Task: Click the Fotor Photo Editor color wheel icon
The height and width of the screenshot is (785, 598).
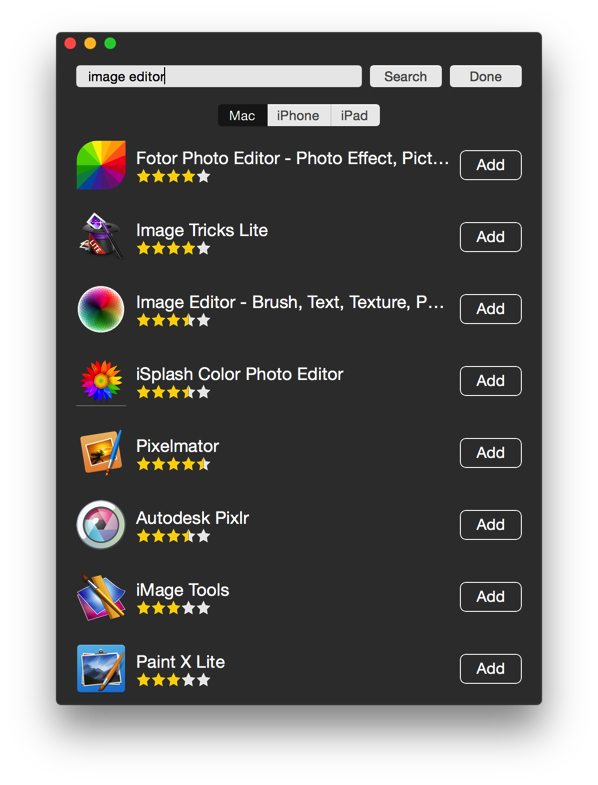Action: coord(101,165)
